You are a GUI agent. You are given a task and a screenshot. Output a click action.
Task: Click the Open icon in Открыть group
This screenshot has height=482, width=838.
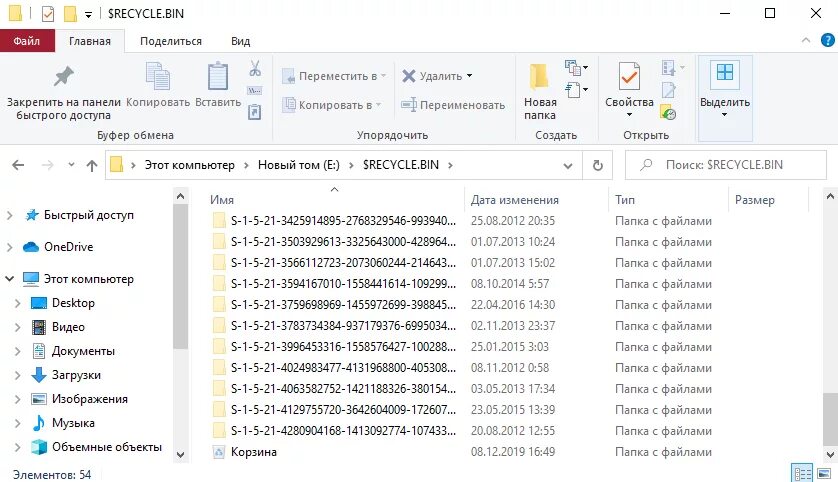[668, 67]
